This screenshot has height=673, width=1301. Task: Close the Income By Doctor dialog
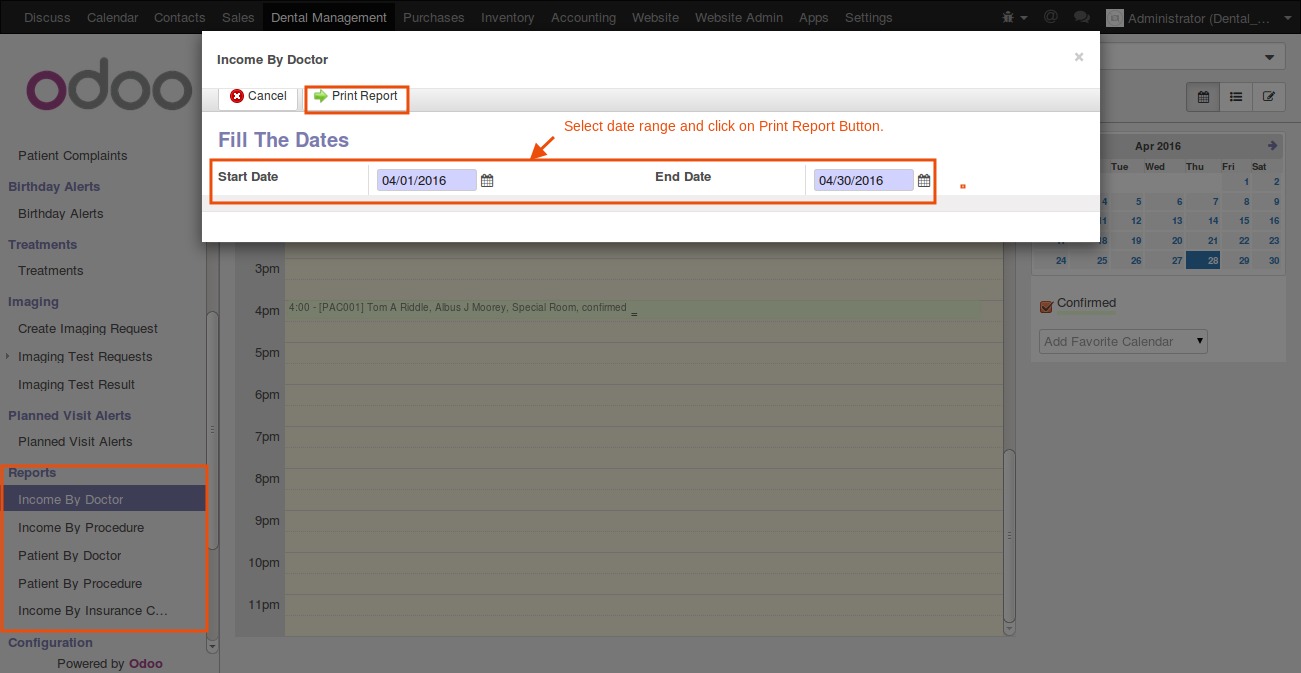(1078, 58)
